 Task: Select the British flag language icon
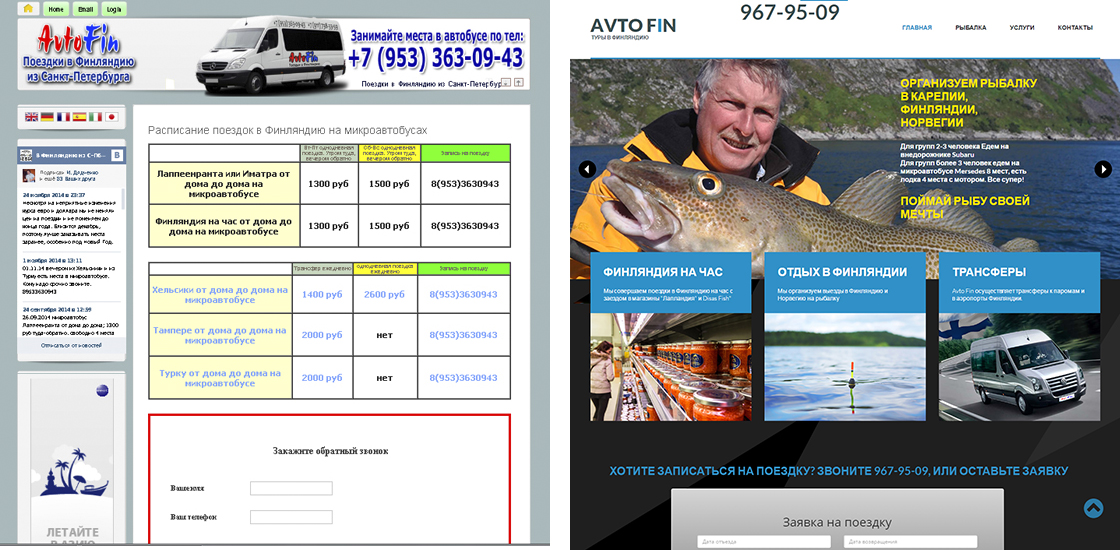(32, 117)
